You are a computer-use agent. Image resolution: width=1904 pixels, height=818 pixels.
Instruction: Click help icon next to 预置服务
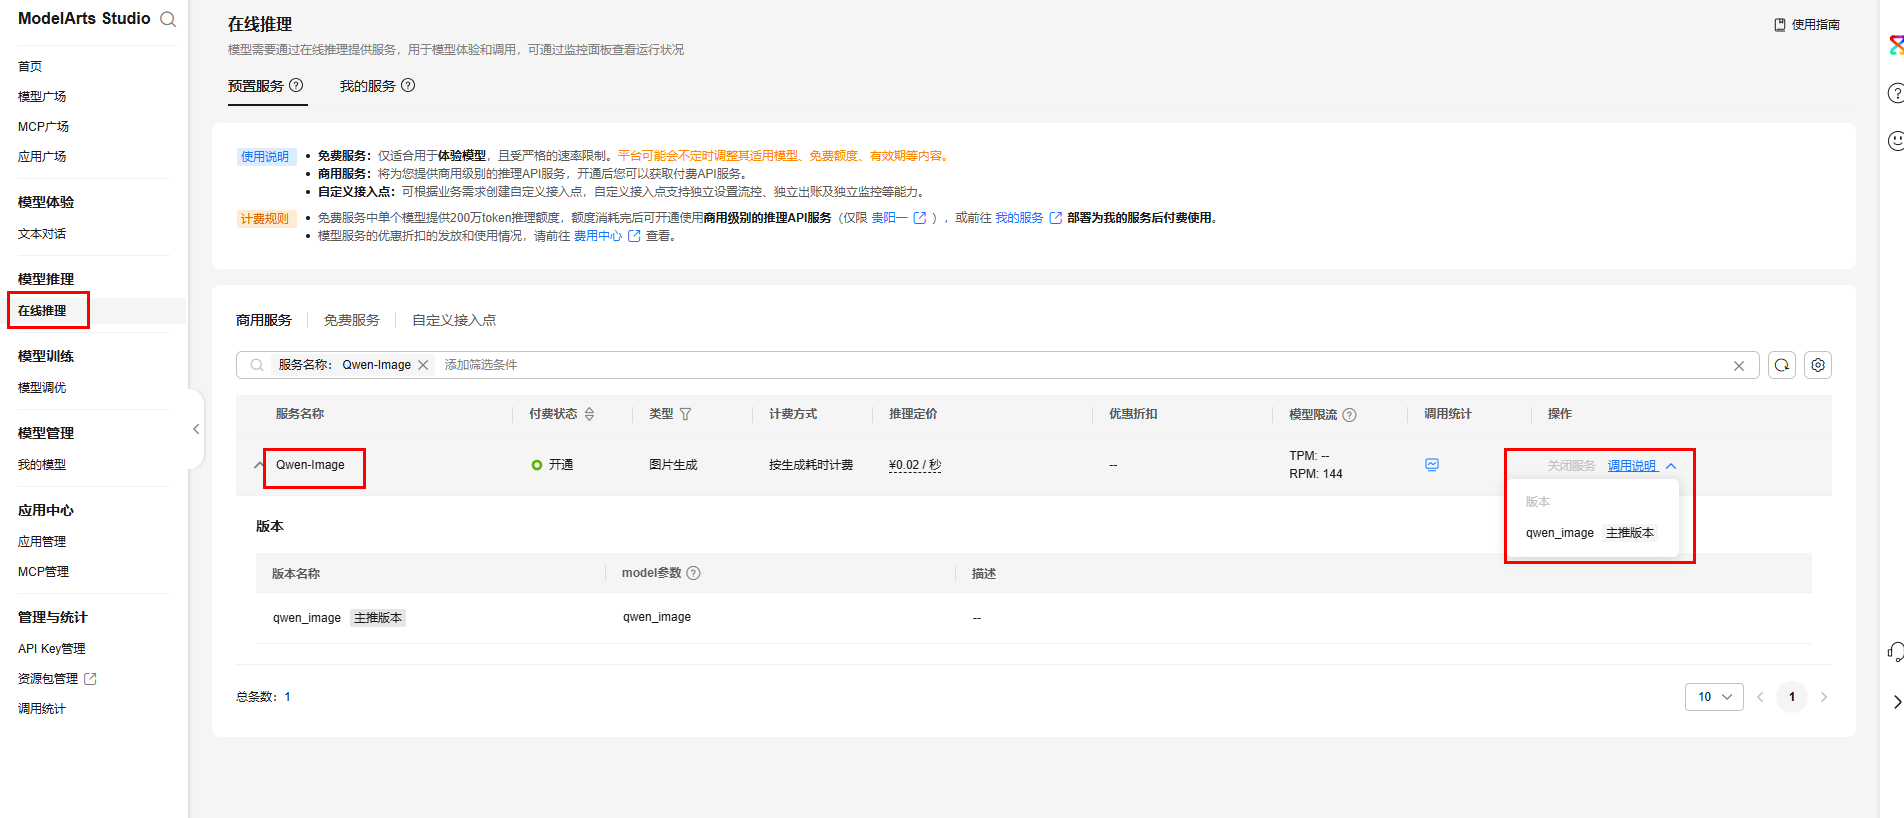click(x=296, y=85)
